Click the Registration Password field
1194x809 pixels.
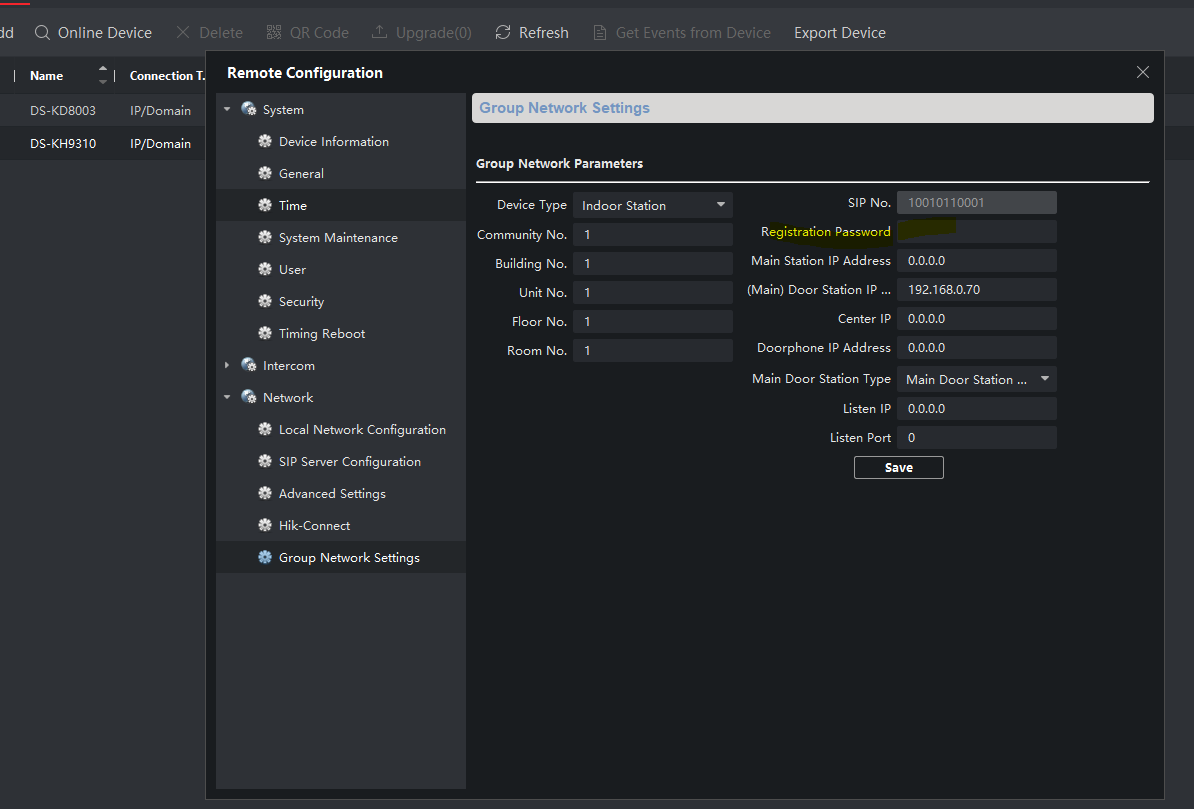pos(976,232)
